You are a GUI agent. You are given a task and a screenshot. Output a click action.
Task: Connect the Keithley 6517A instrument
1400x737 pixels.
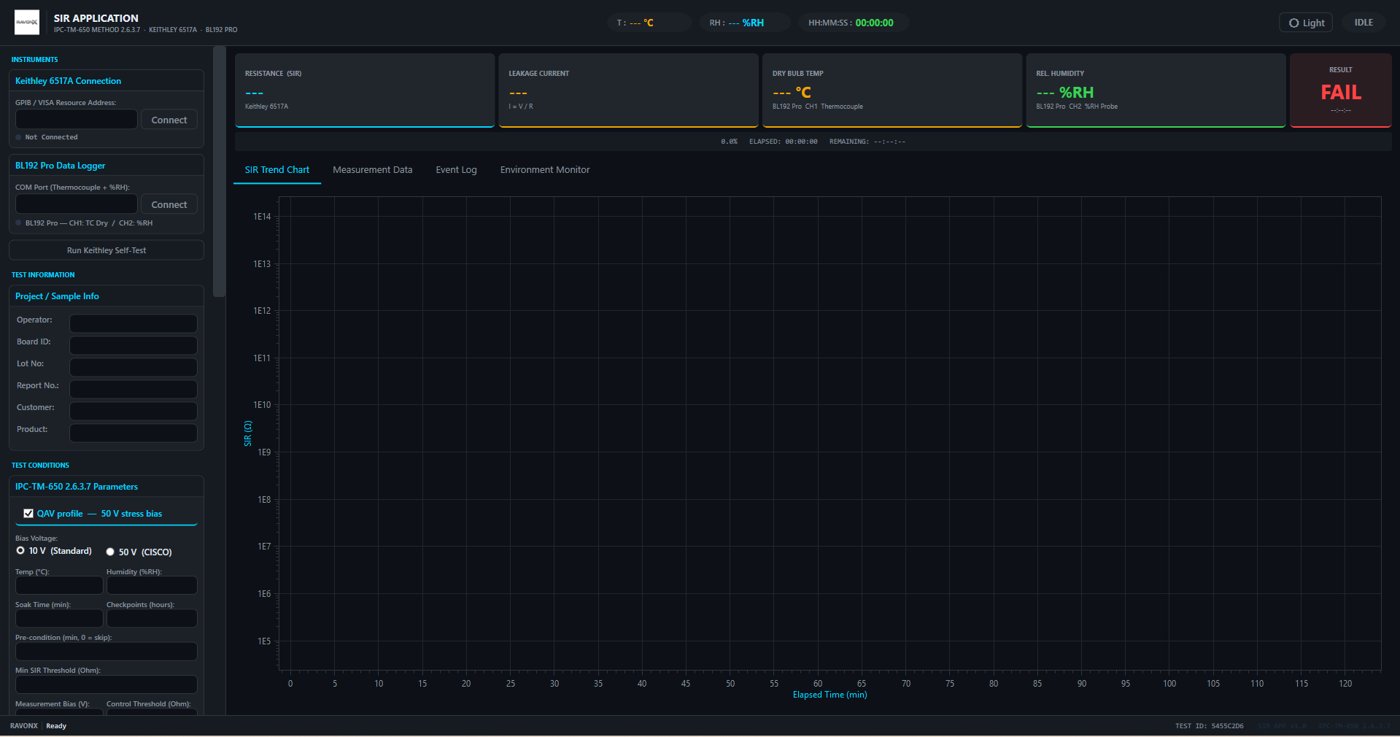169,119
